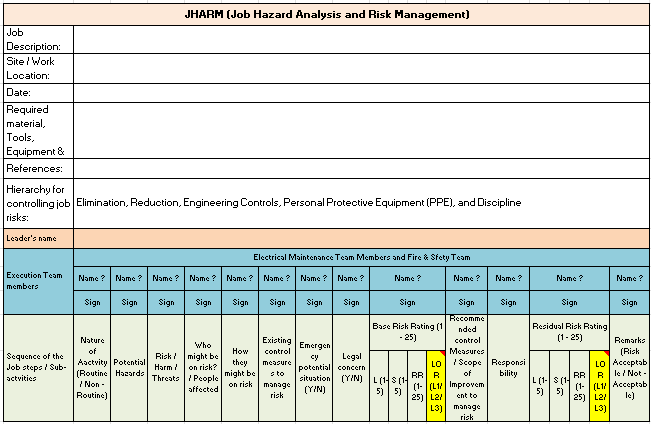Select 'Name ?' cell above Residual Risk Rating
The image size is (651, 424).
click(x=570, y=278)
